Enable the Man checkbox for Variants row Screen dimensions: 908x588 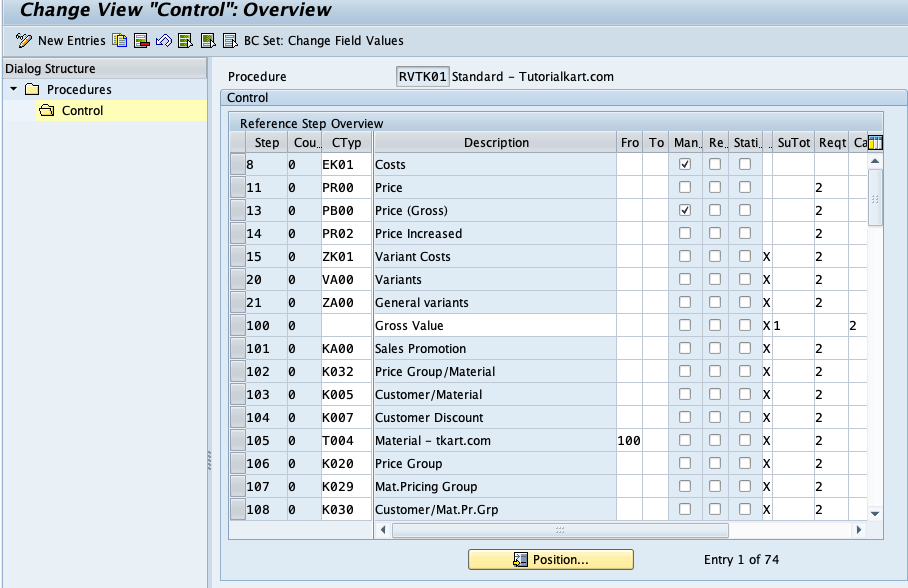[685, 279]
